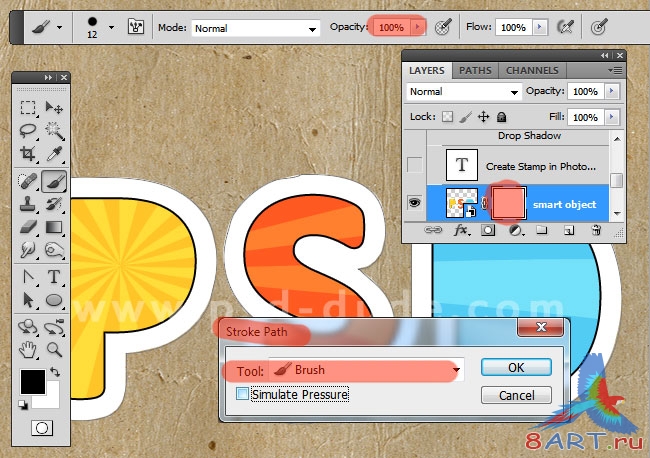Select the Move tool
This screenshot has height=458, width=650.
pyautogui.click(x=54, y=108)
